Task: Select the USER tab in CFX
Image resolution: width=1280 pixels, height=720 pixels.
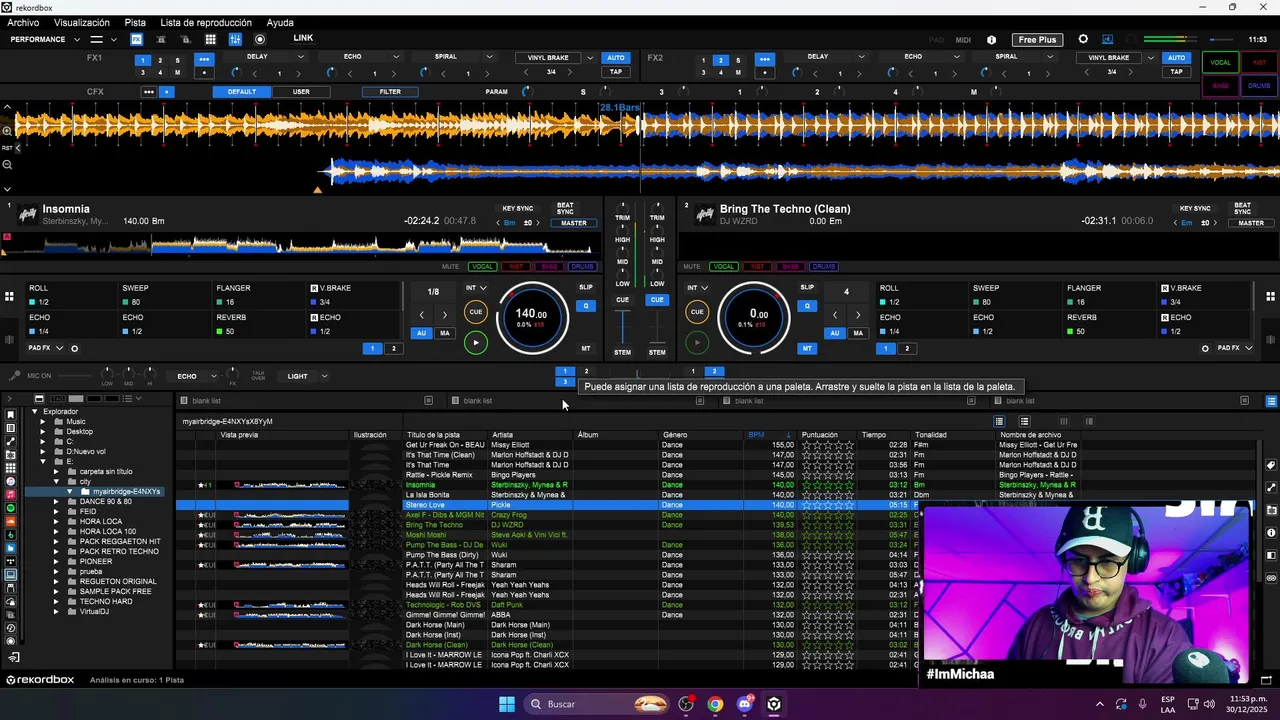Action: pos(301,92)
